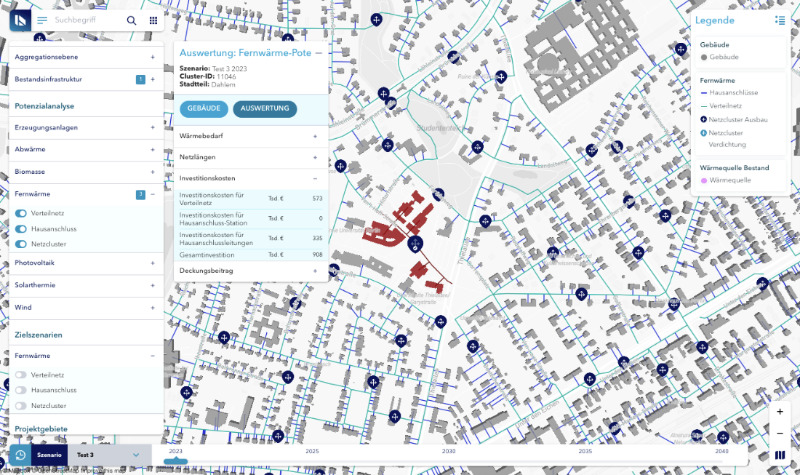Screen dimensions: 800x475
Task: Zoom in with the plus map button
Action: [780, 411]
